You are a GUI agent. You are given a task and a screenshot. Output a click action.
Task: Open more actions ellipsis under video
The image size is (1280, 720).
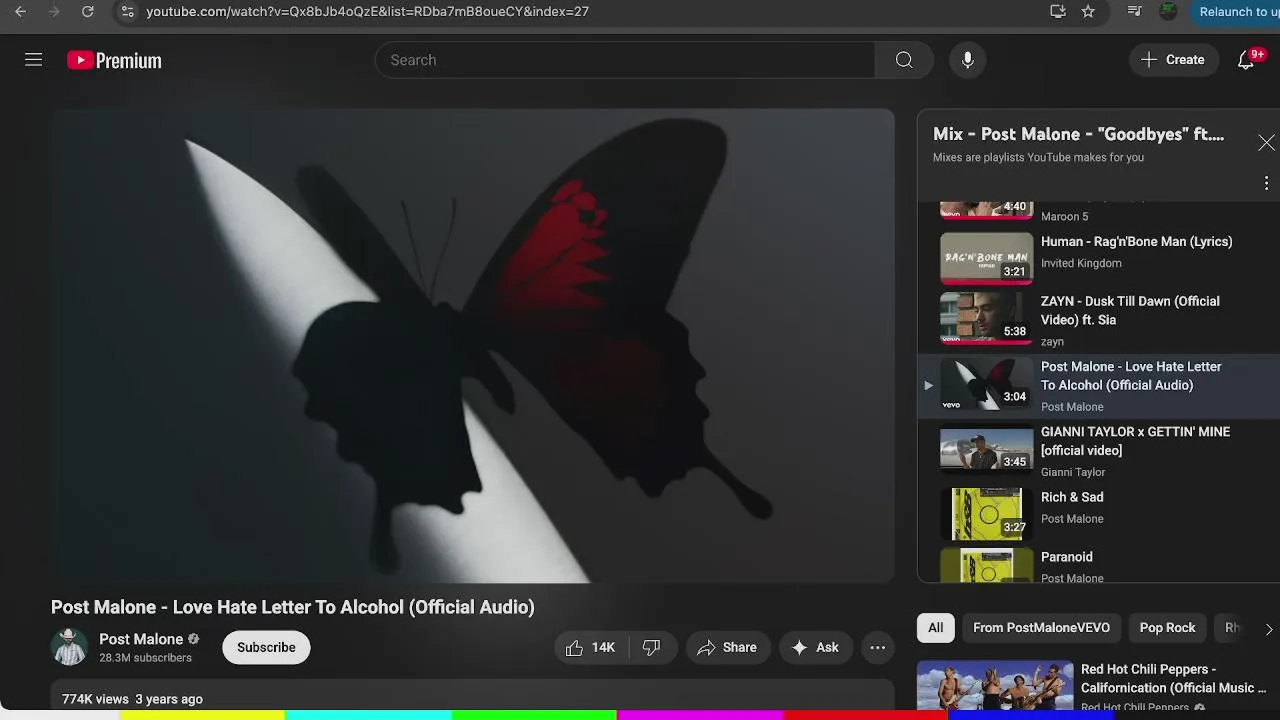[877, 648]
